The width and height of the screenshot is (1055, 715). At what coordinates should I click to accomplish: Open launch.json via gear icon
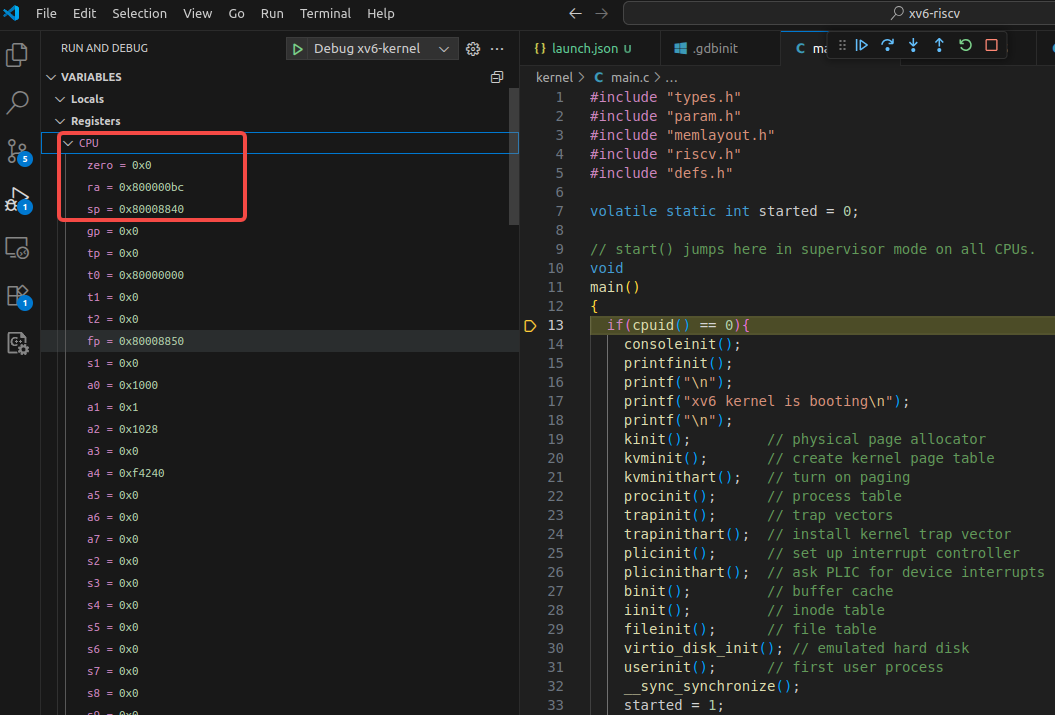(473, 48)
